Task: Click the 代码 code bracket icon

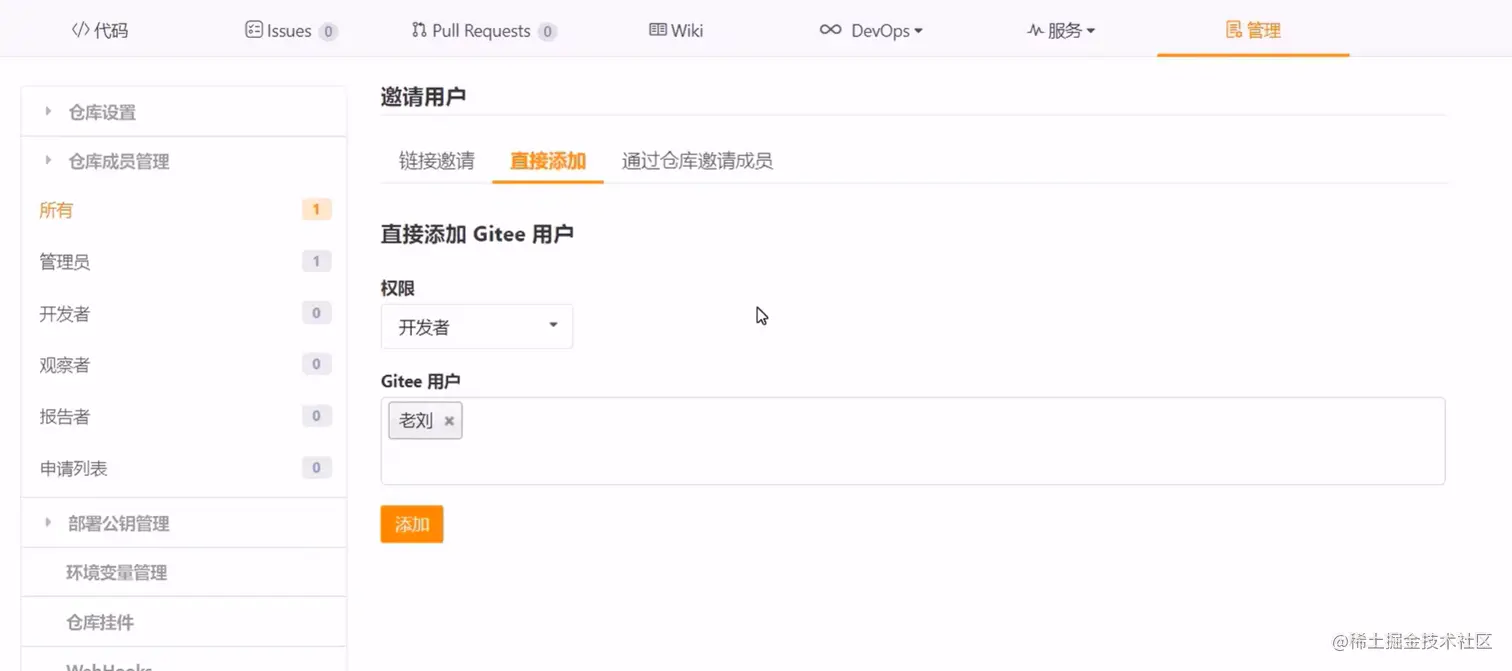Action: (81, 30)
